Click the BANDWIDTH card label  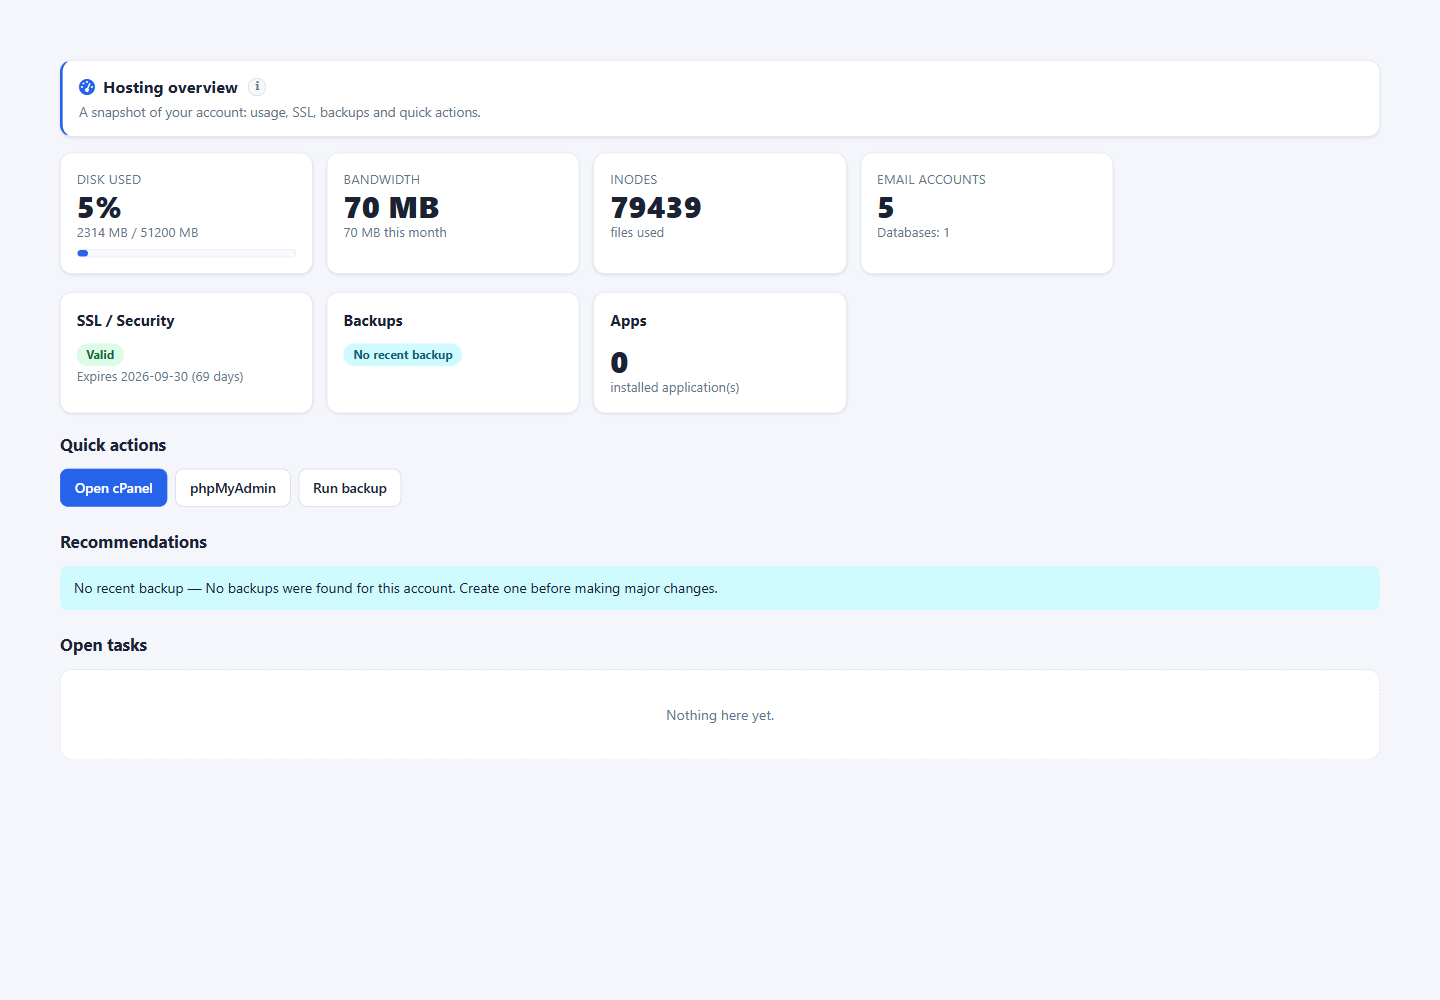pyautogui.click(x=382, y=180)
